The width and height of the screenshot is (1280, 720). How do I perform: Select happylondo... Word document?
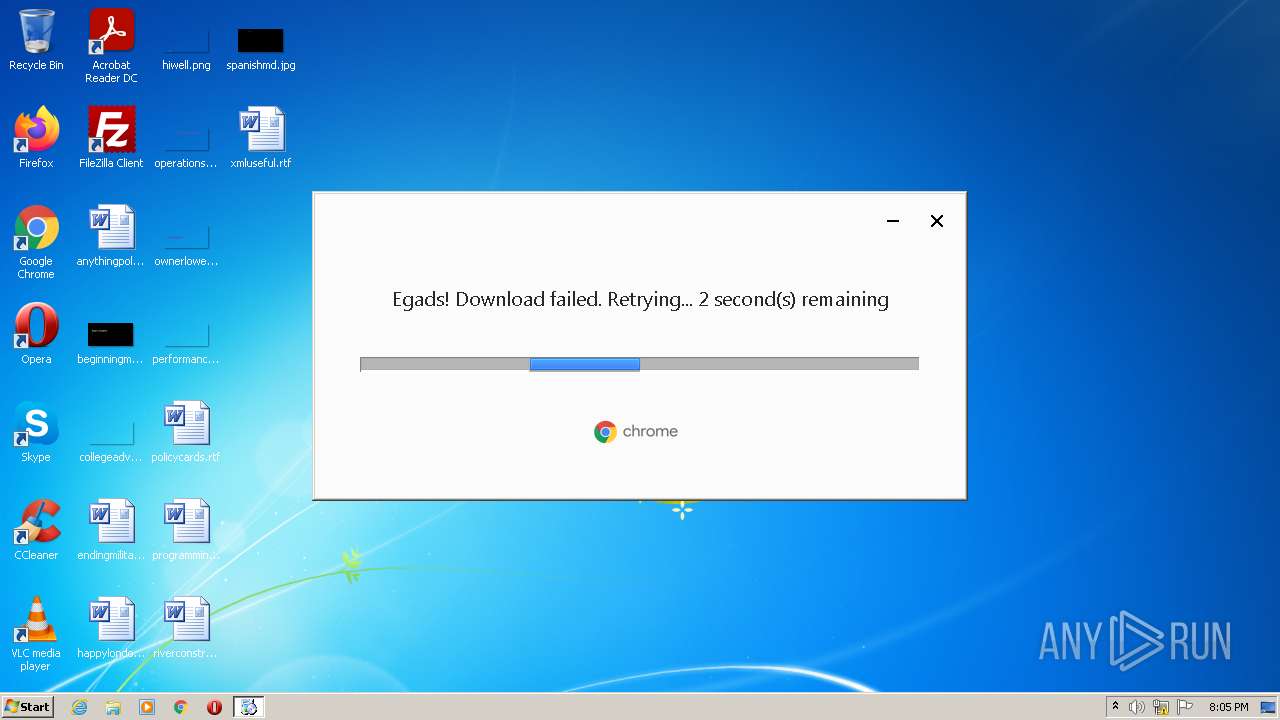pos(111,628)
